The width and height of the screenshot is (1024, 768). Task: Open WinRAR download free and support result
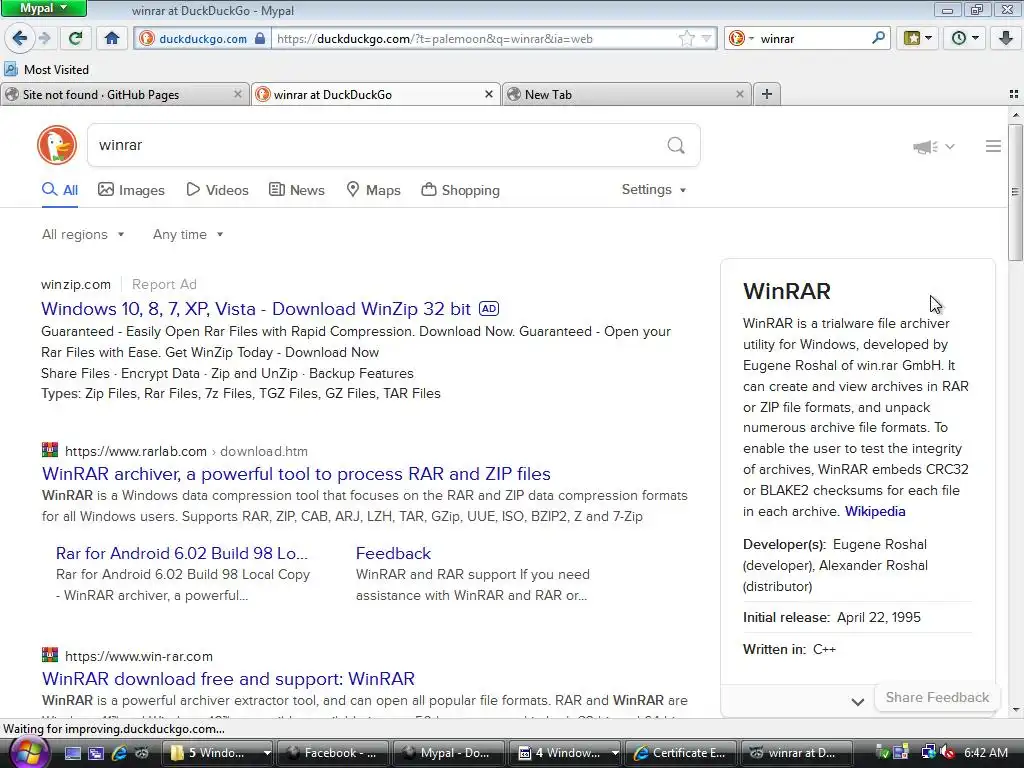coord(228,679)
